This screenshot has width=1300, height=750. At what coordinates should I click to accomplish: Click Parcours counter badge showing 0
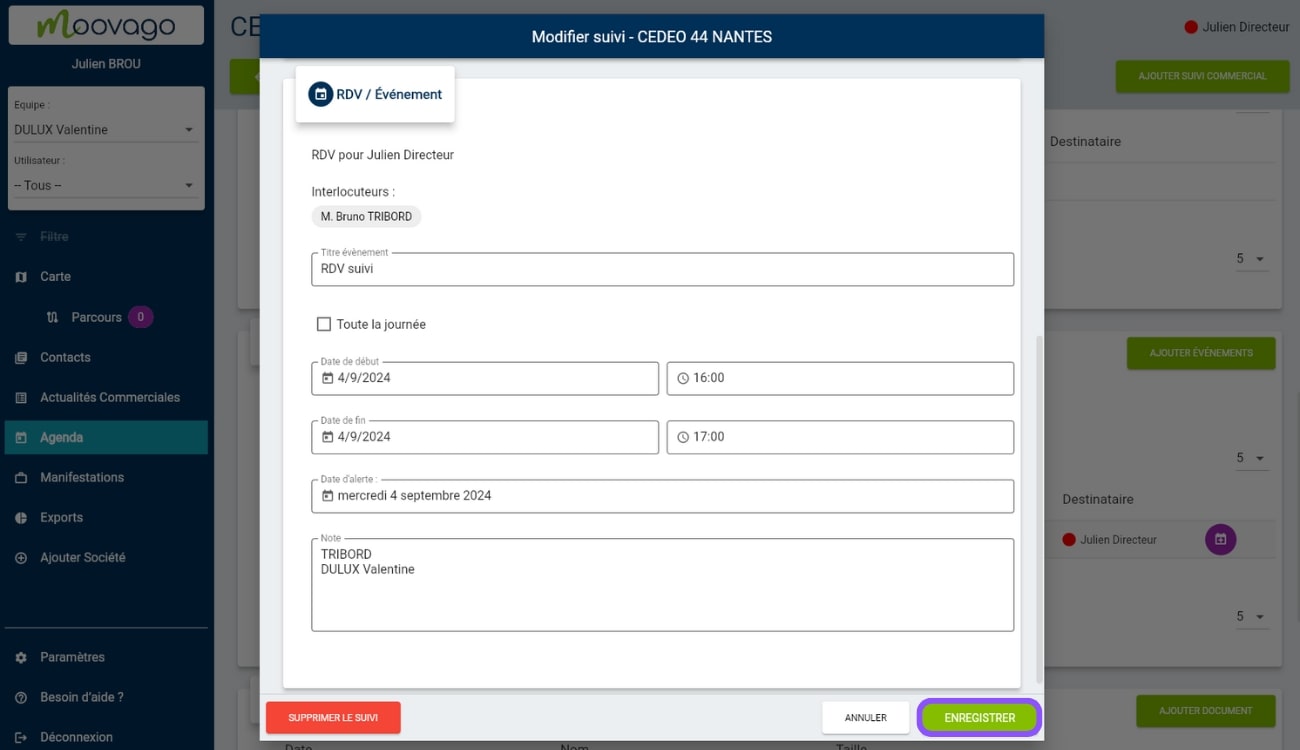pos(141,317)
